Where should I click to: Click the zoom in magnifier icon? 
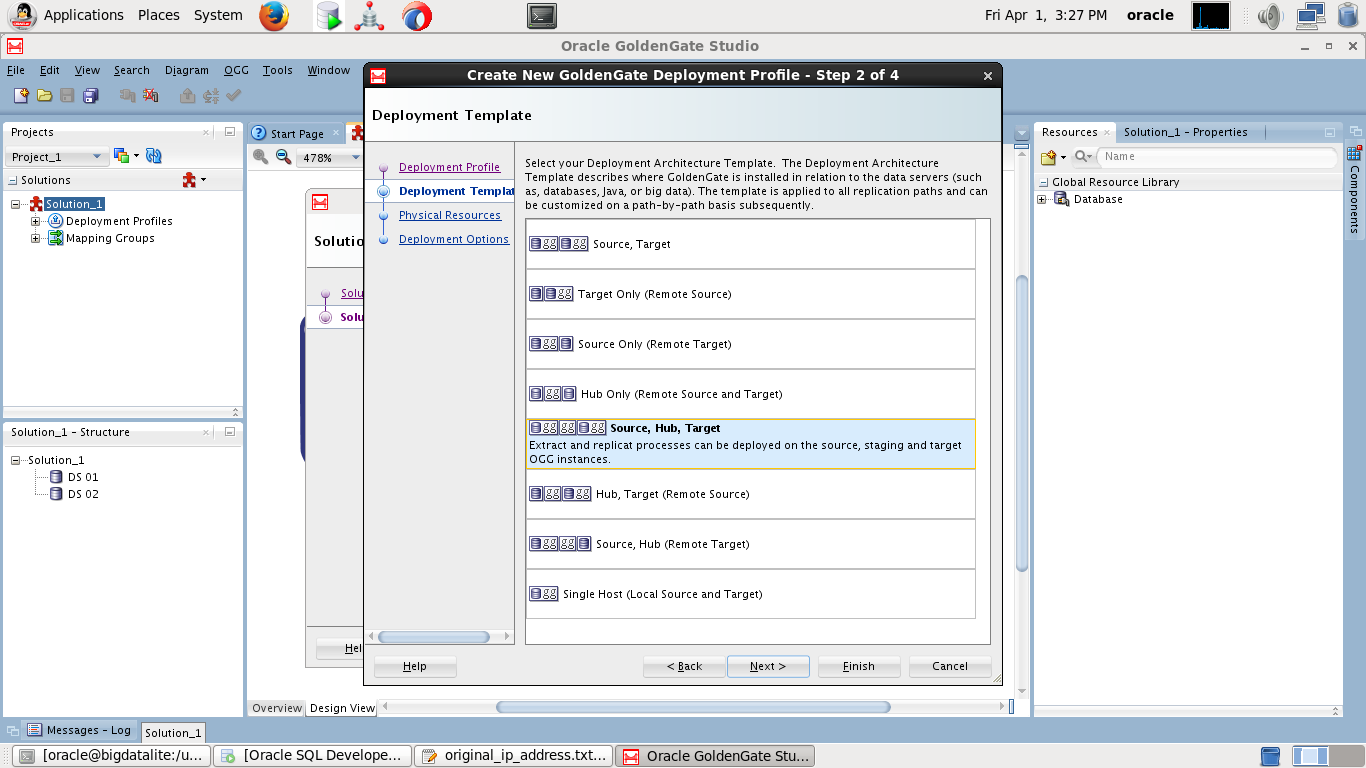(x=260, y=157)
